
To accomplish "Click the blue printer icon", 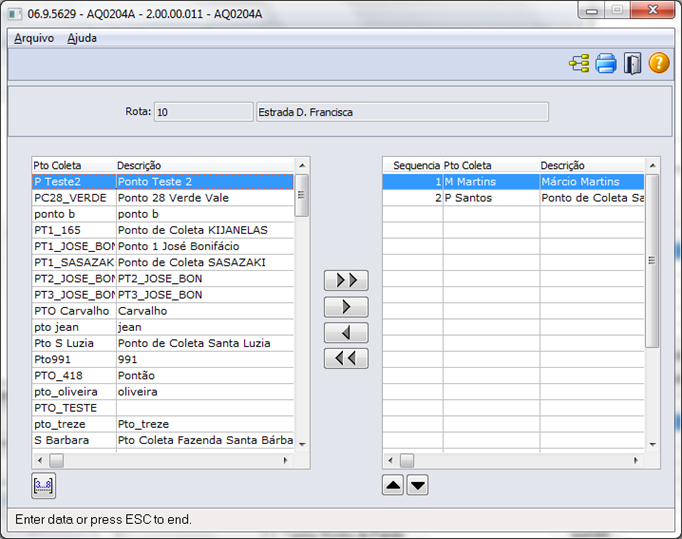I will [606, 64].
